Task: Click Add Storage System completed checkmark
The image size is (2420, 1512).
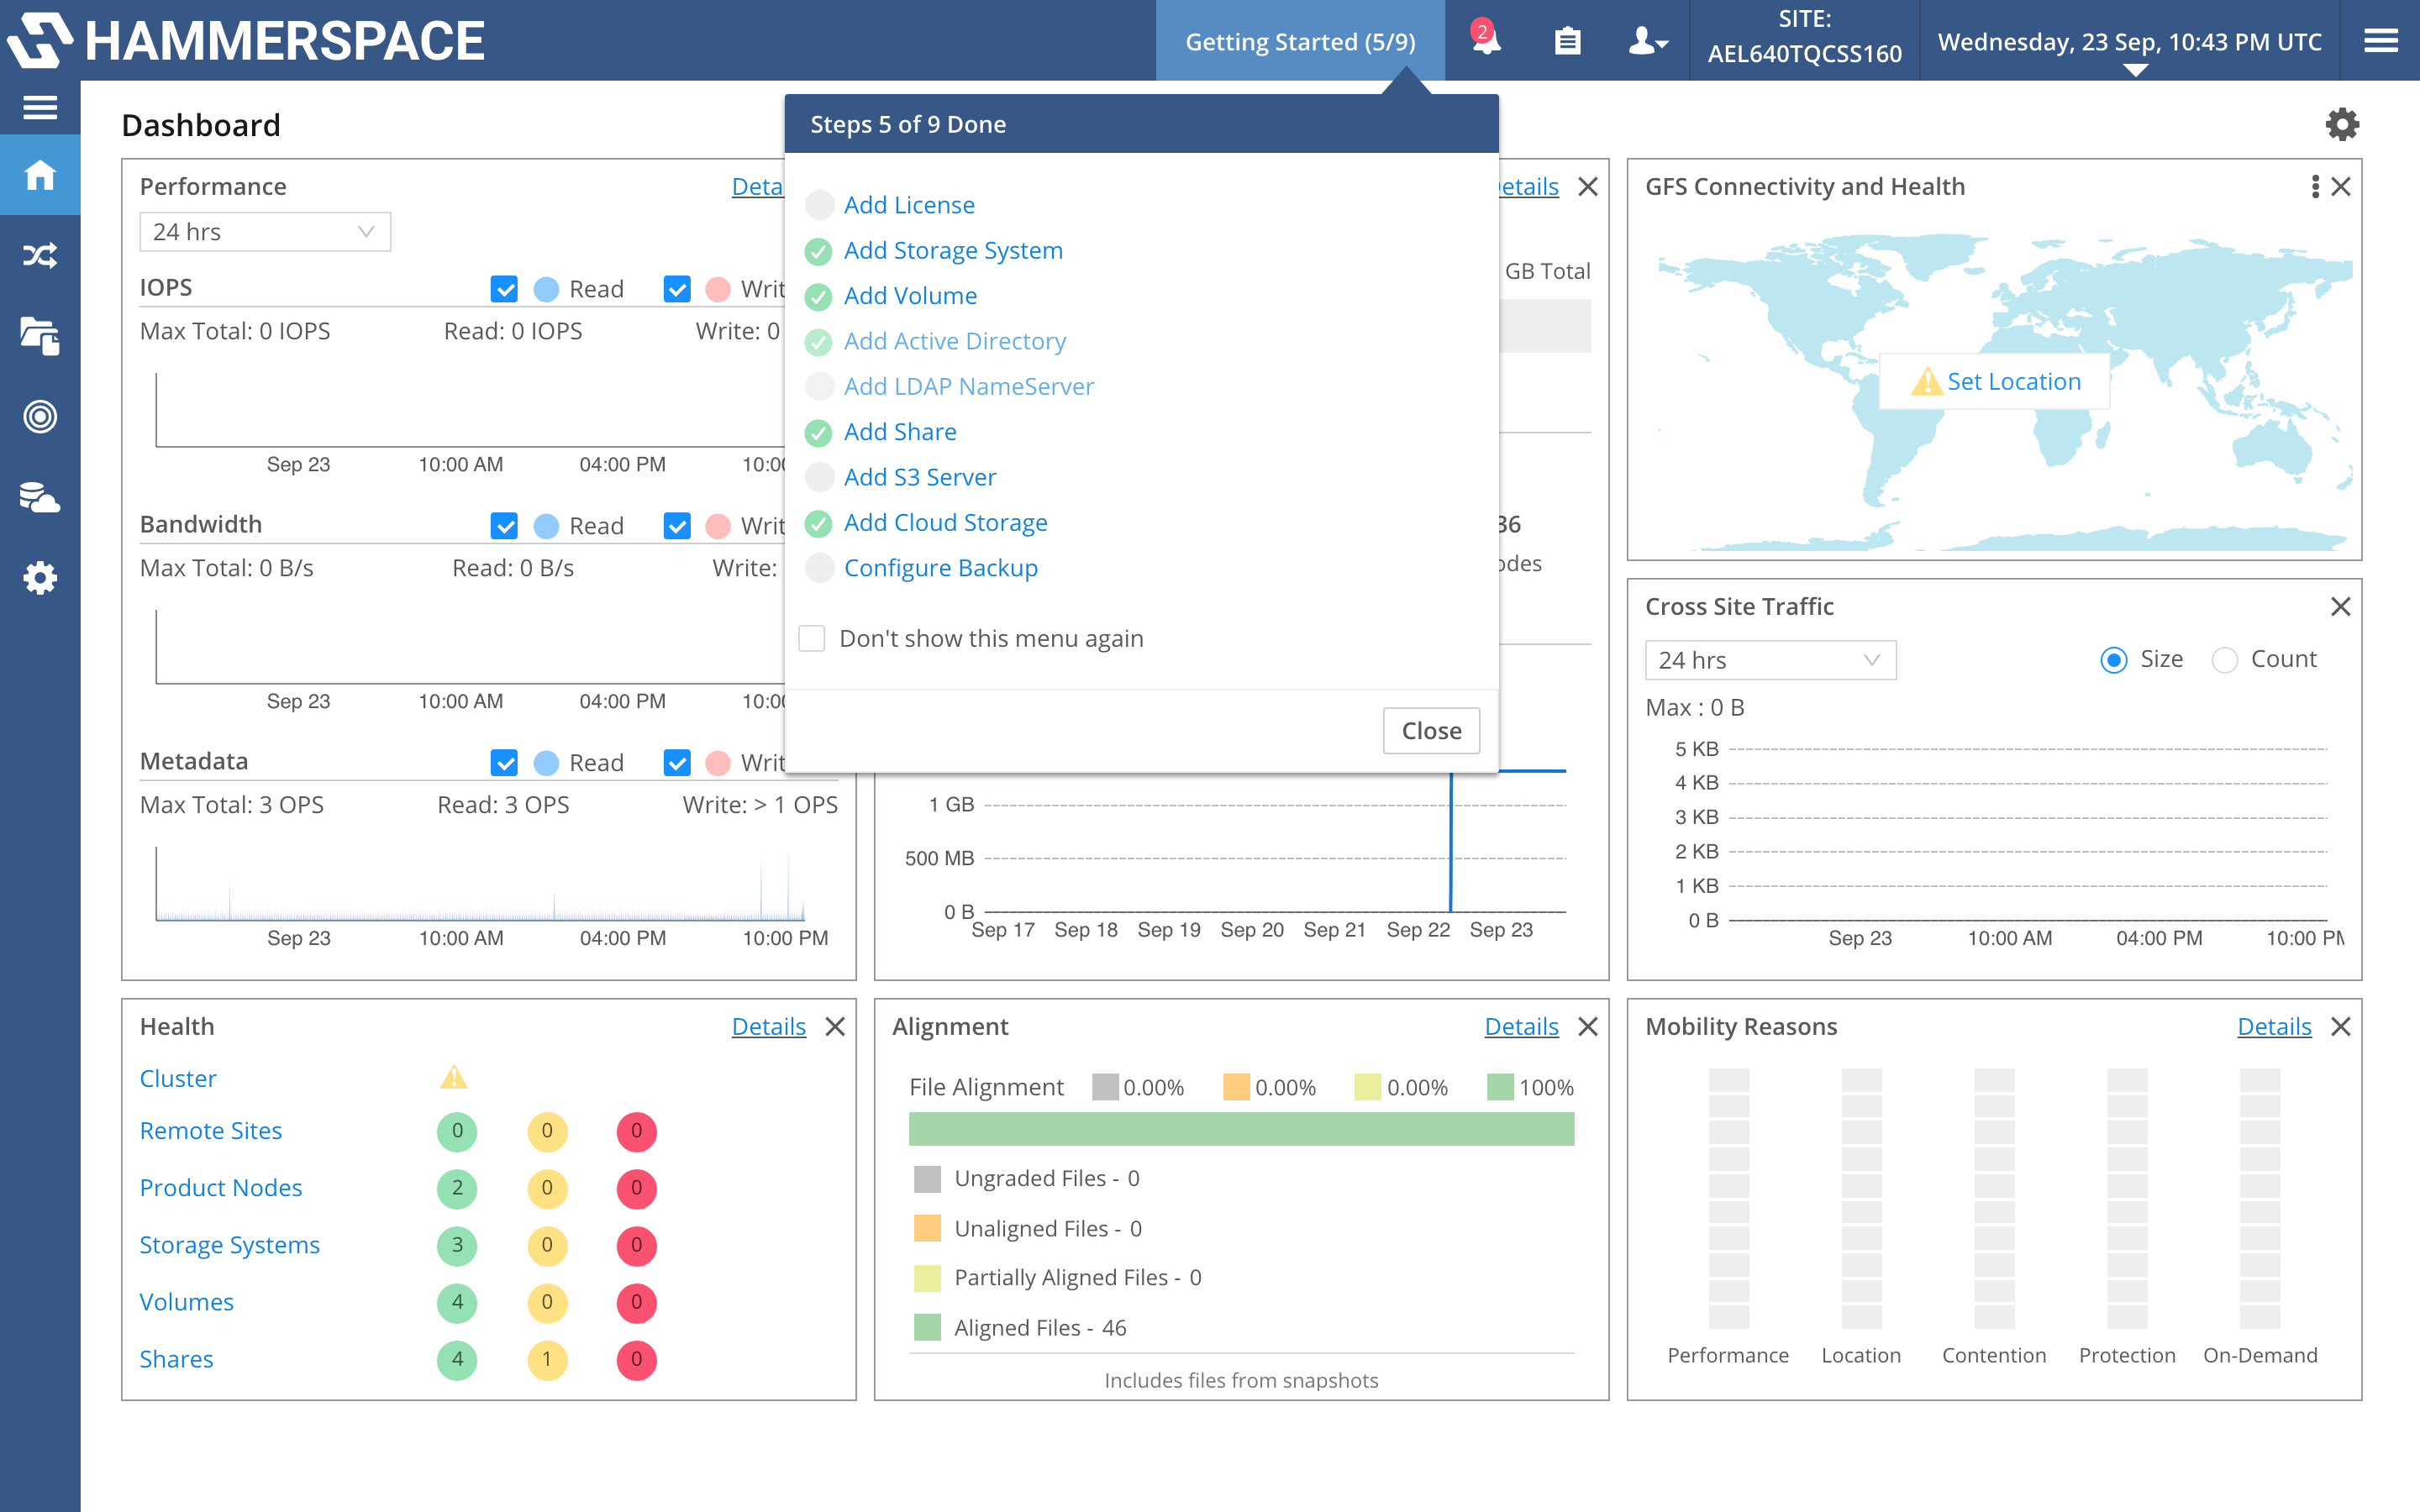Action: coord(819,251)
